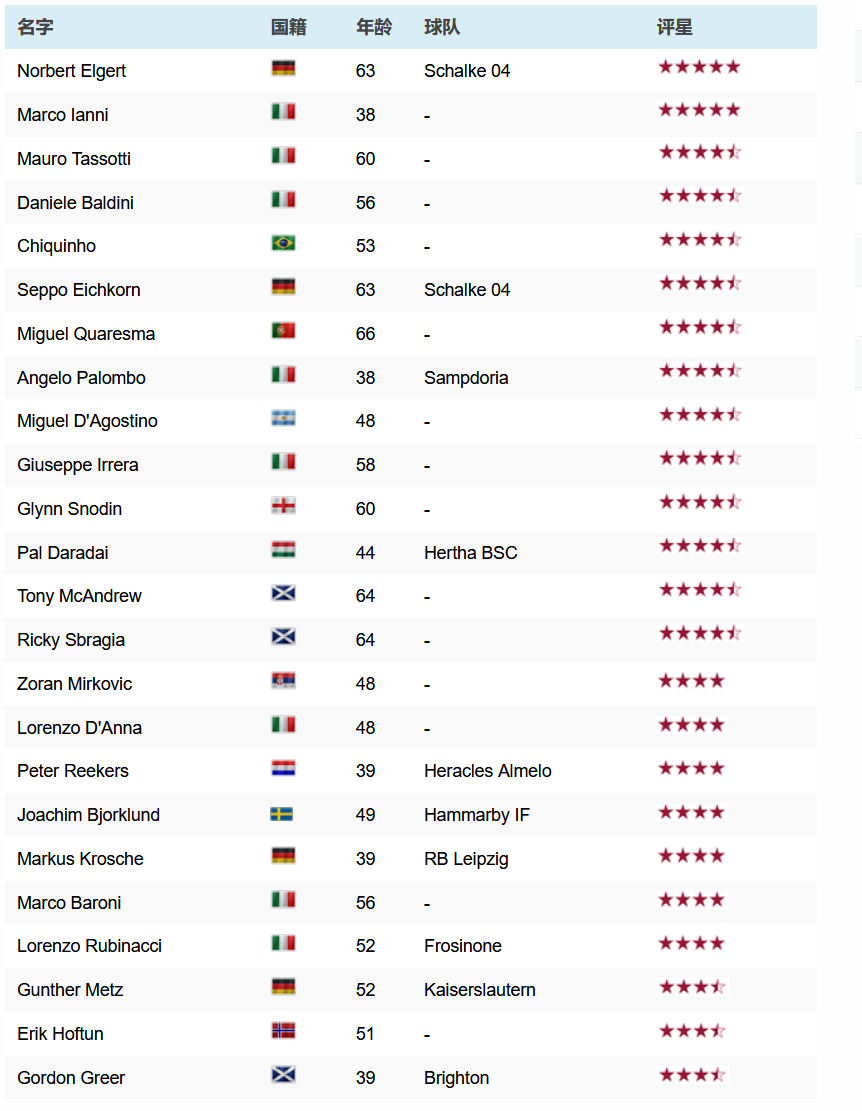Sort by the 年龄 column header
Image resolution: width=862 pixels, height=1111 pixels.
[x=374, y=27]
